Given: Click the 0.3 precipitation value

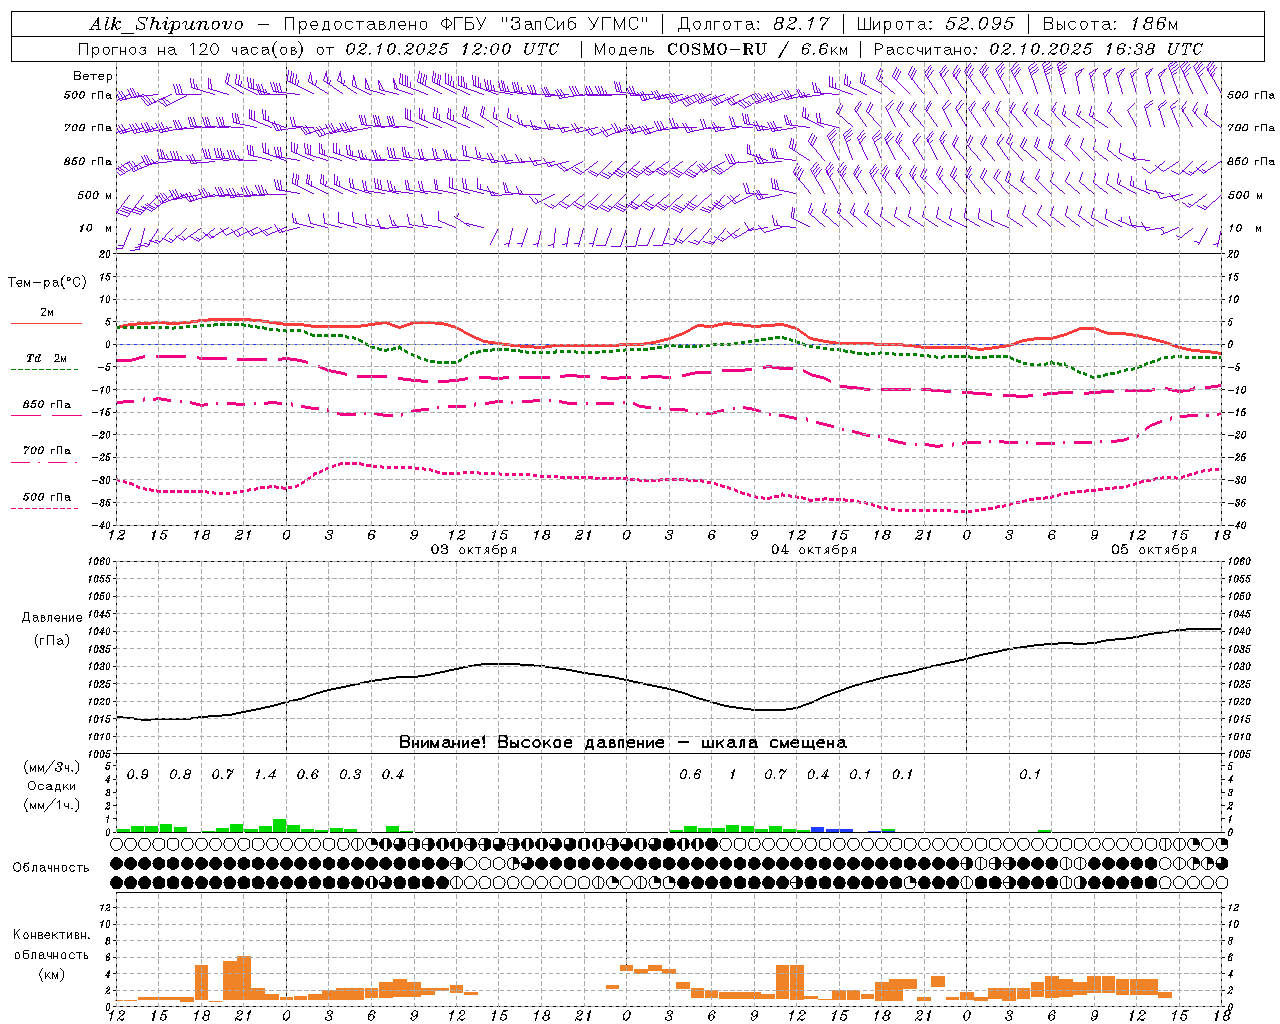Looking at the screenshot, I should coord(350,775).
